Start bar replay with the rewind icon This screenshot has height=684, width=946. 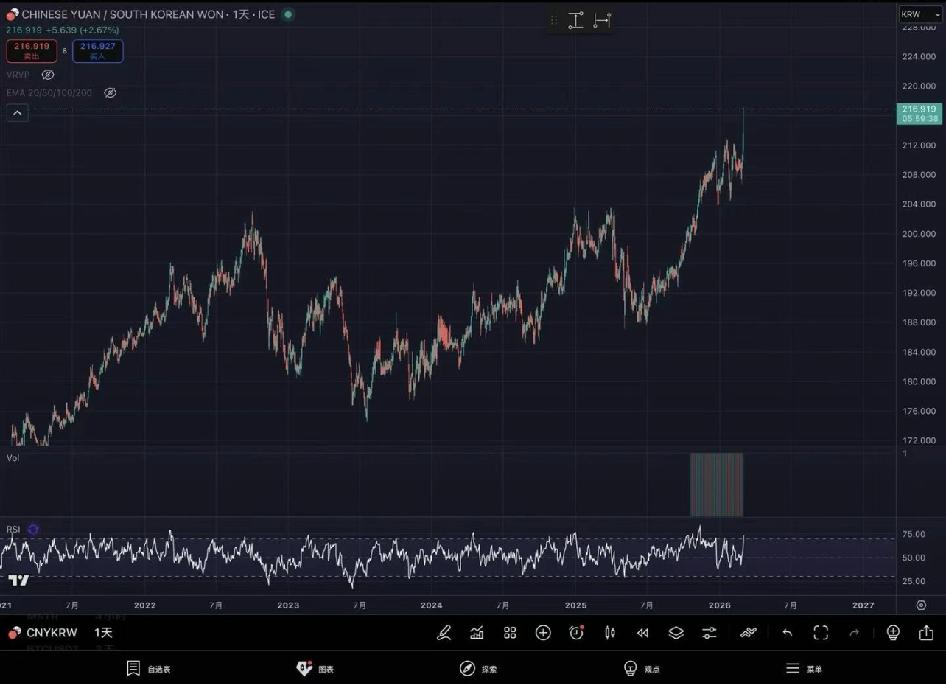643,632
